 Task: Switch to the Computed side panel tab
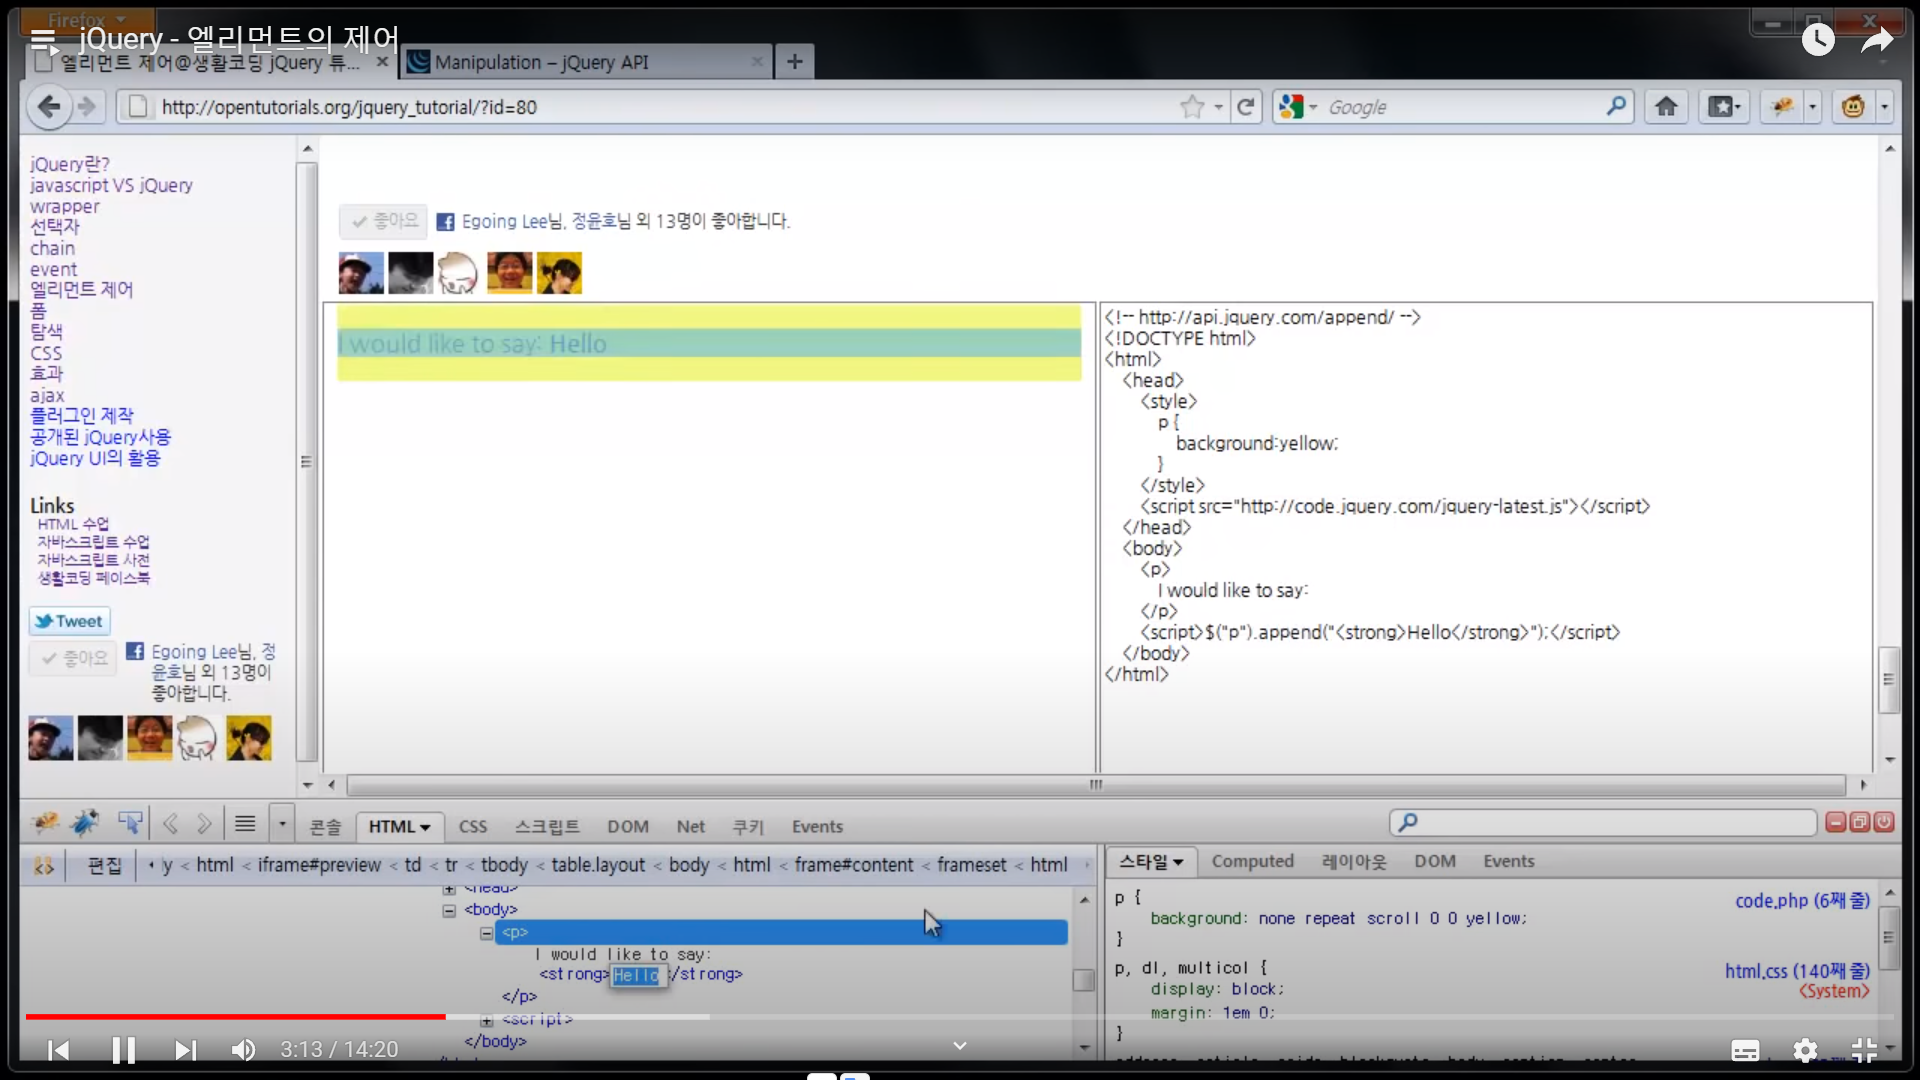pos(1252,861)
